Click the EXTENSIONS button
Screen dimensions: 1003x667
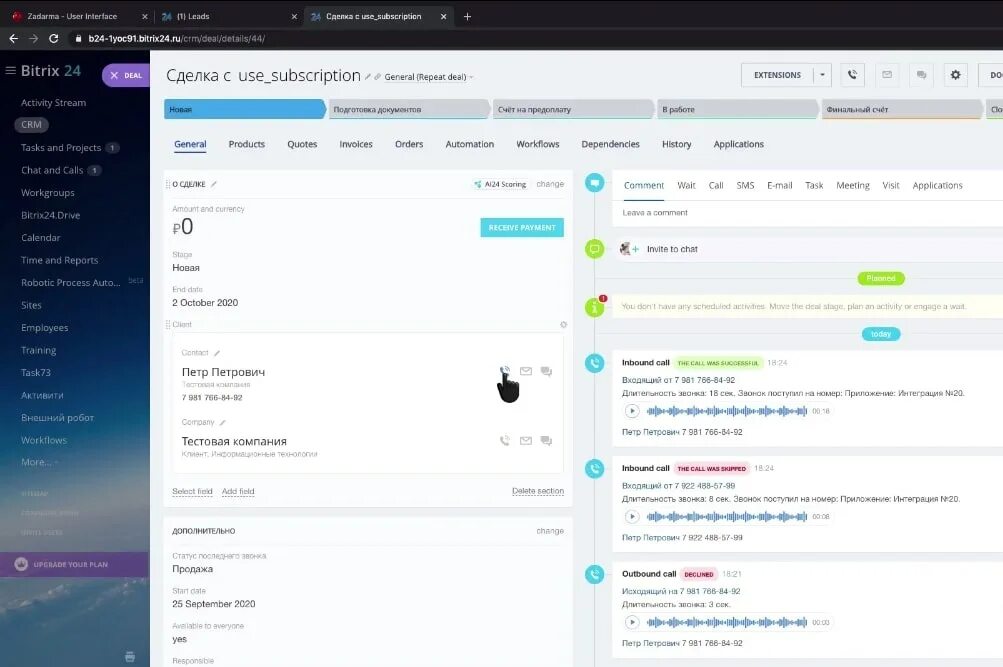point(777,75)
